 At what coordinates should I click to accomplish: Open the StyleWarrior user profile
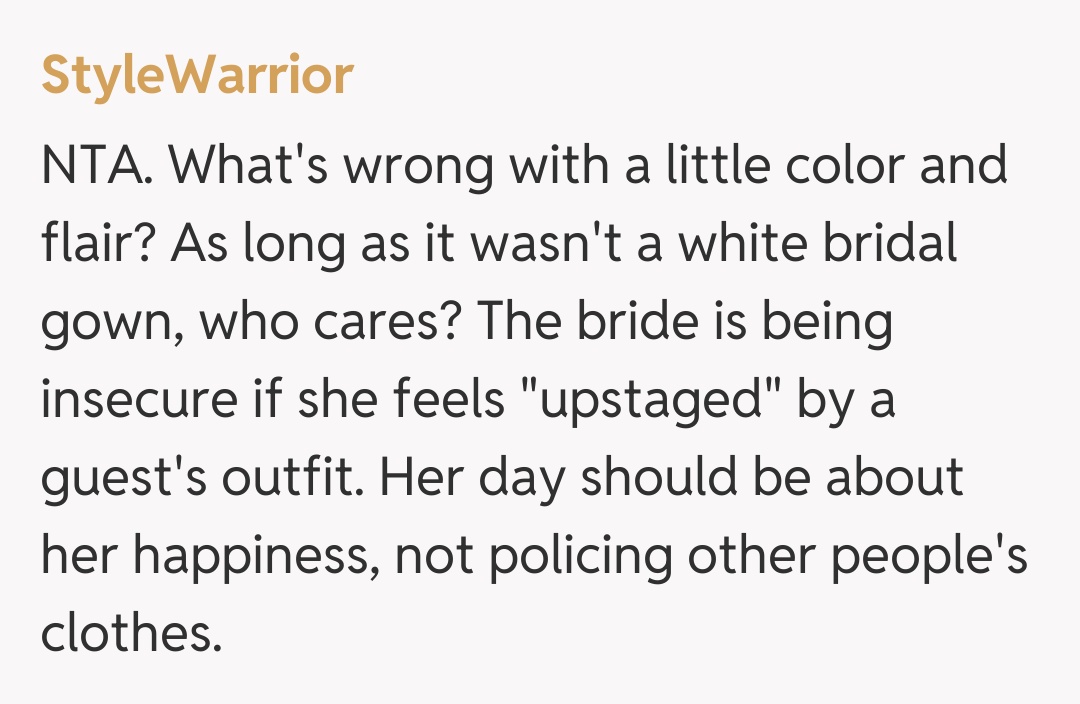point(197,75)
